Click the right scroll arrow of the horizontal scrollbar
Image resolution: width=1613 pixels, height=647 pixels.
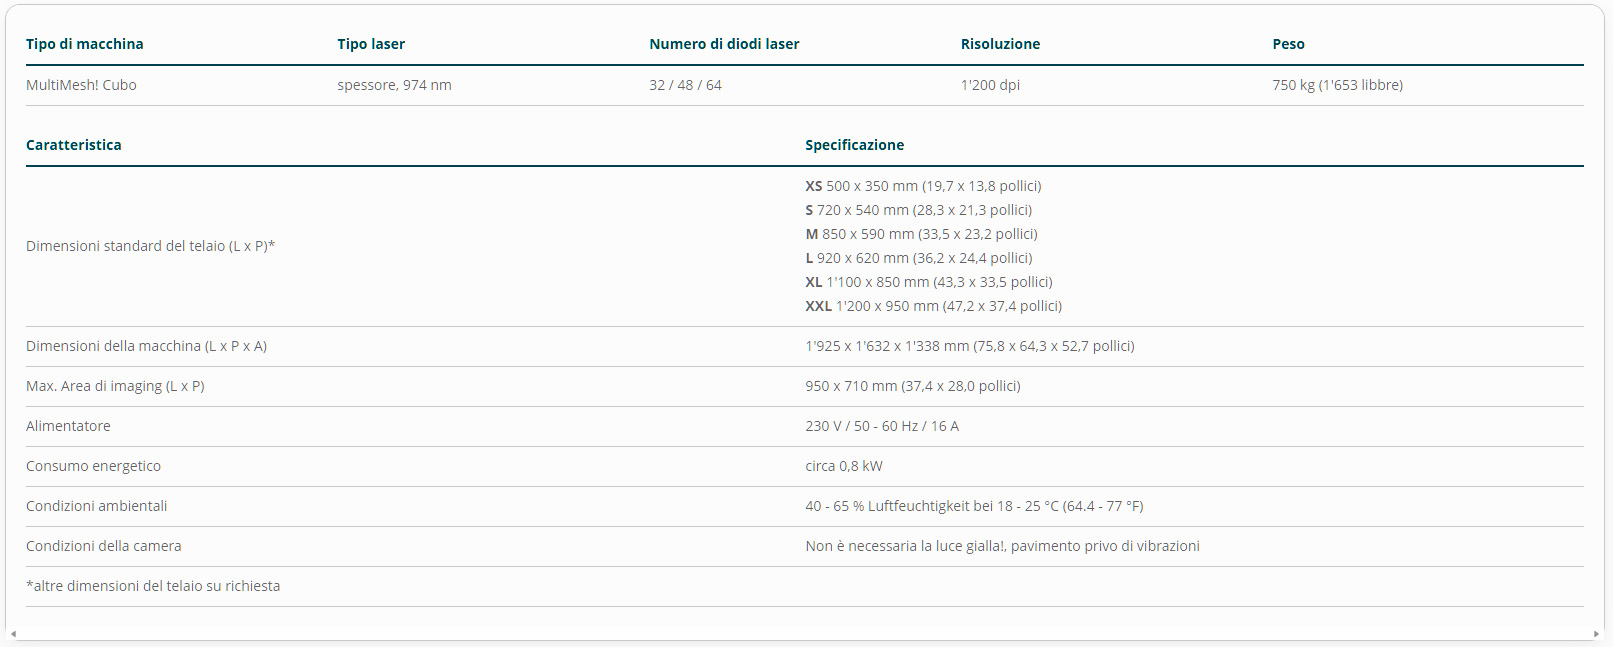pyautogui.click(x=1596, y=635)
